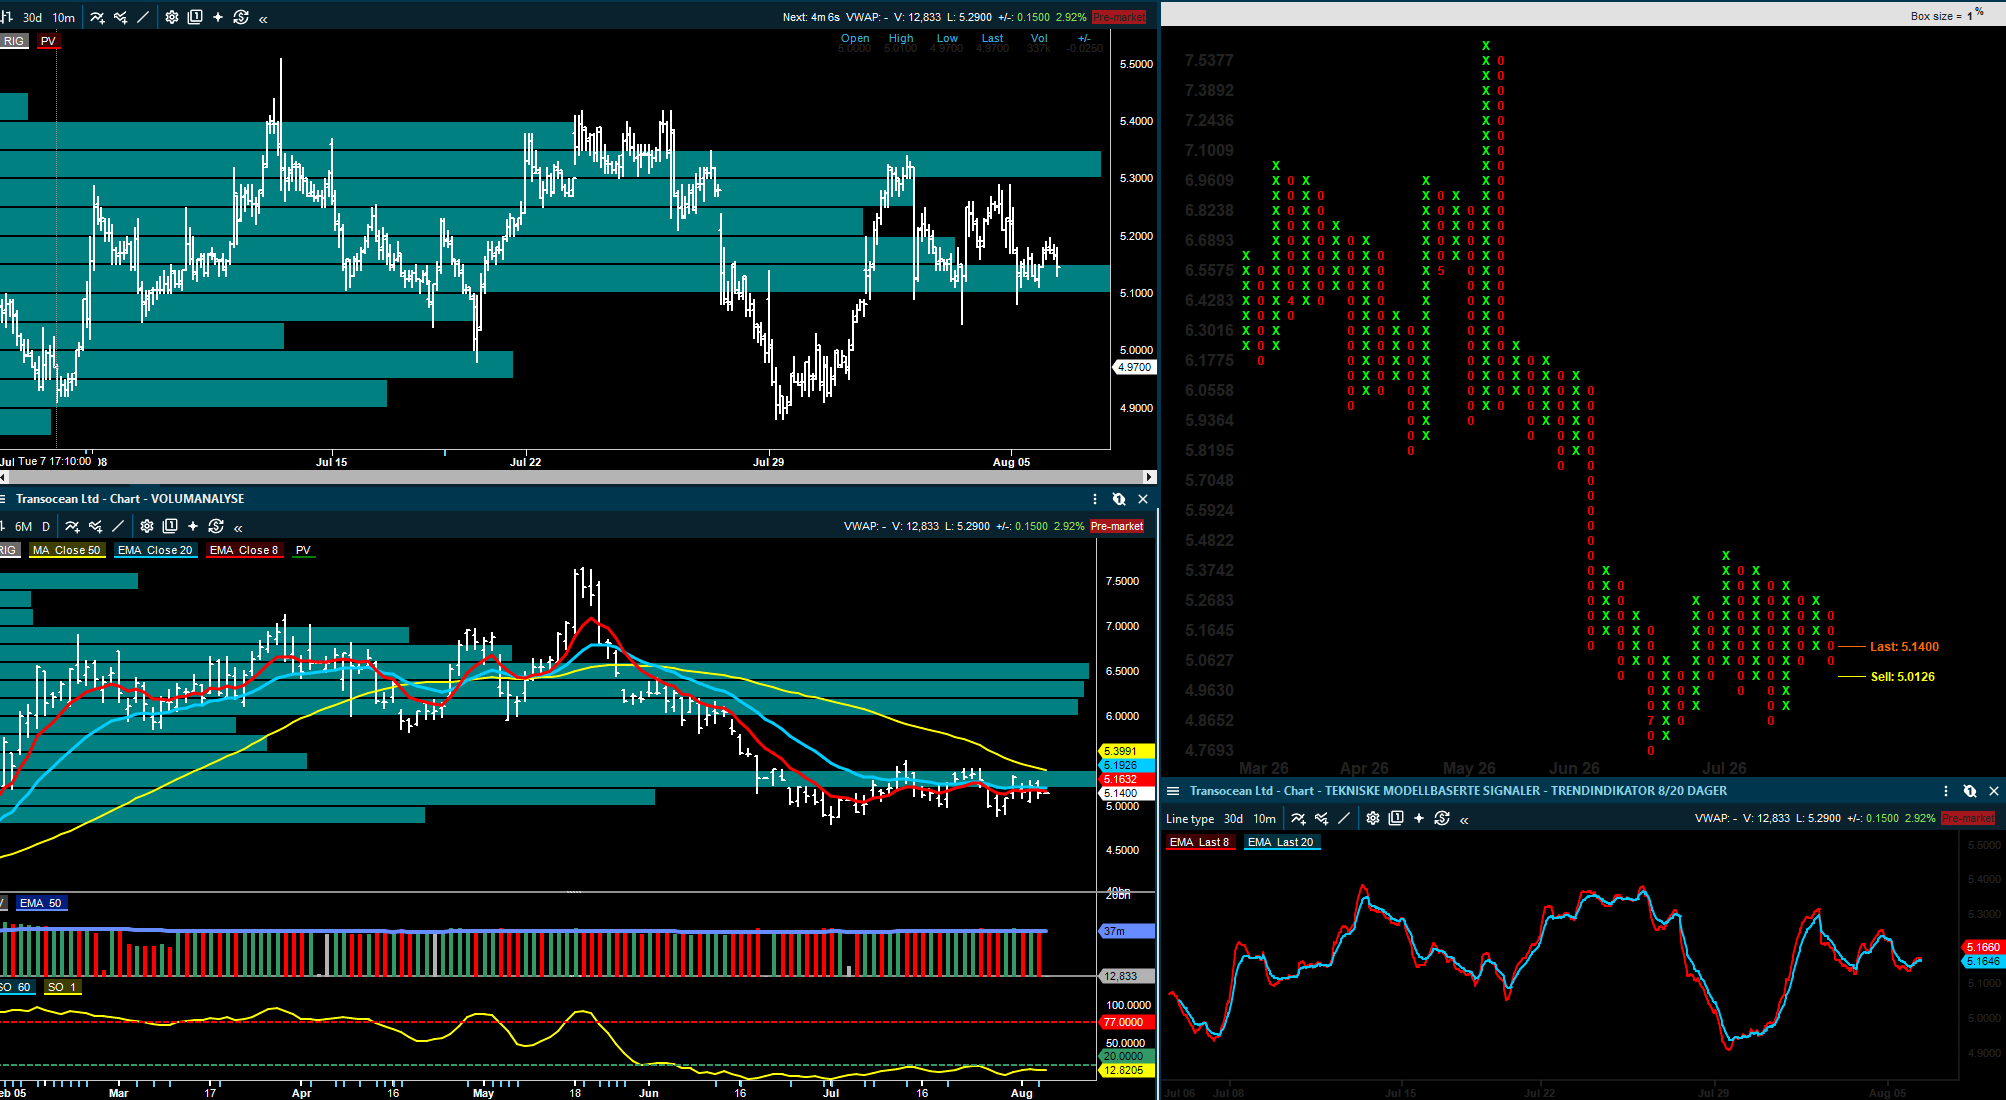The image size is (2006, 1100).
Task: Click the Pre-market badge in the VOLUMANALYSE header
Action: (x=1117, y=526)
